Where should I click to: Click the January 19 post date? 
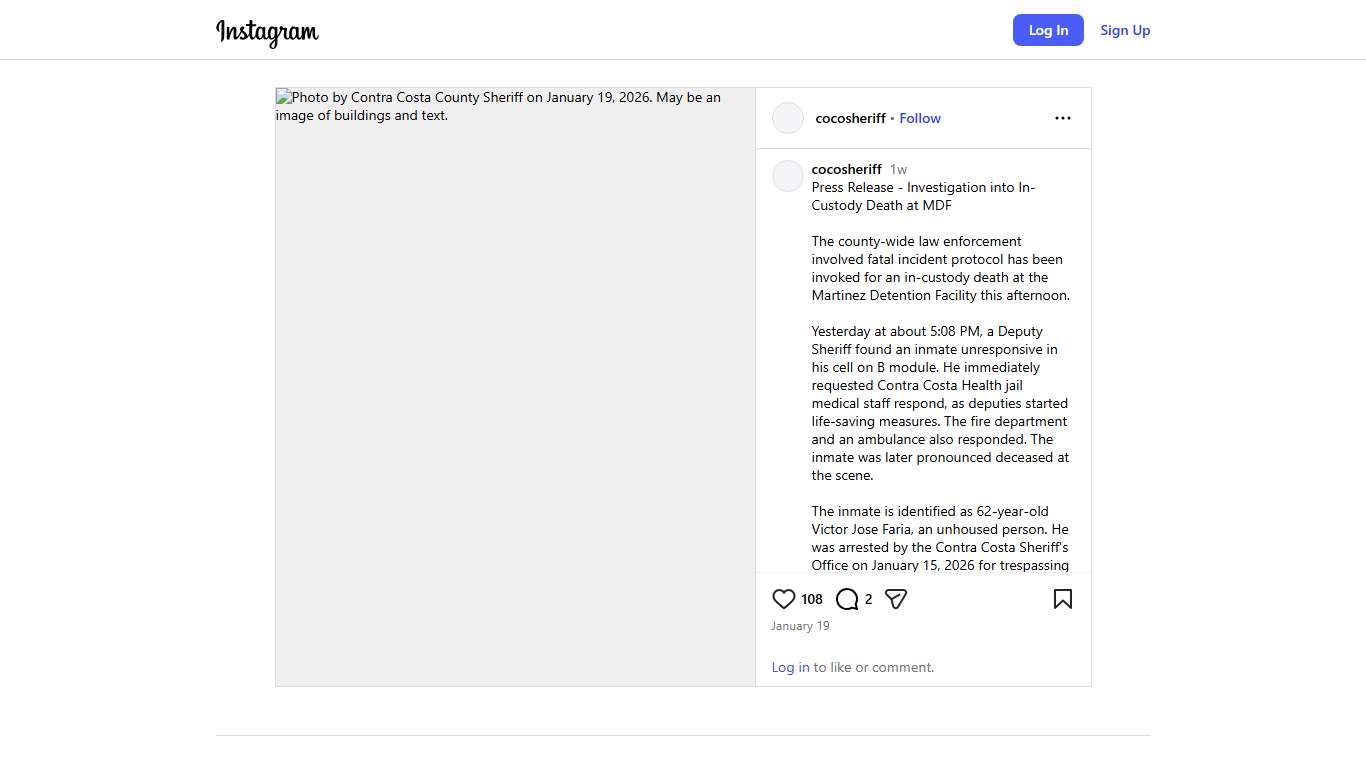(x=800, y=626)
